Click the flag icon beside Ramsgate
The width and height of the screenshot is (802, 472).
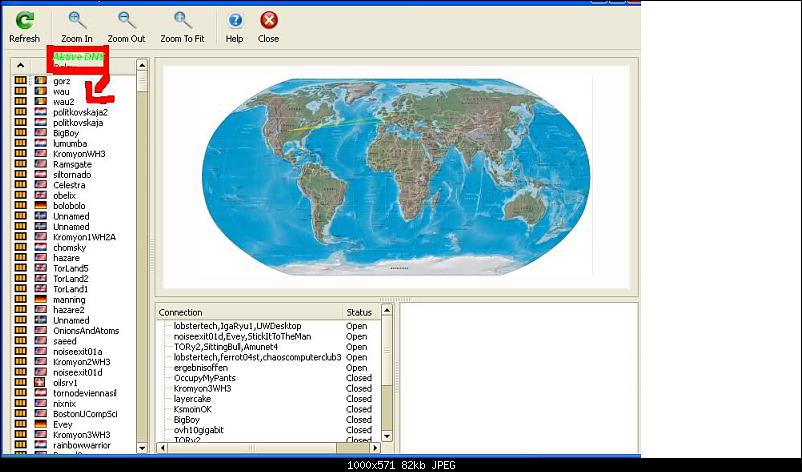[x=40, y=164]
